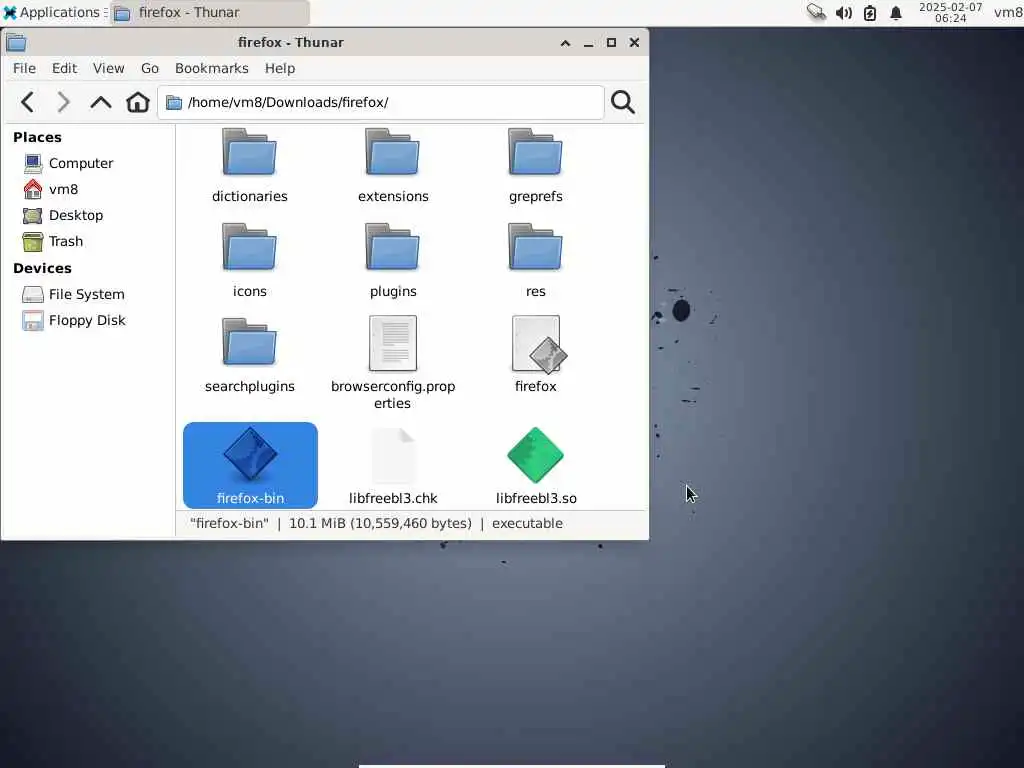Select the icons folder
The height and width of the screenshot is (768, 1024).
[x=249, y=261]
